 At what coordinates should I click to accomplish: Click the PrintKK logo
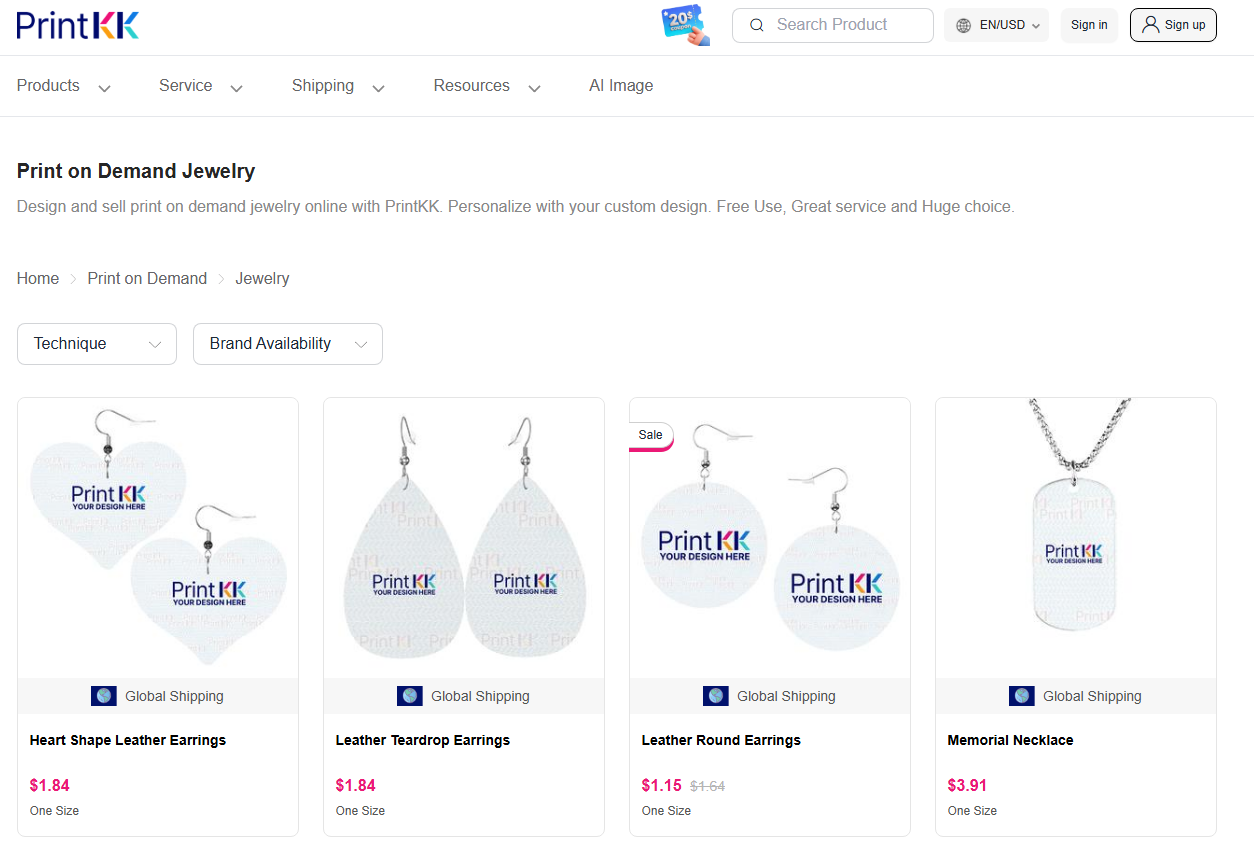[x=77, y=24]
